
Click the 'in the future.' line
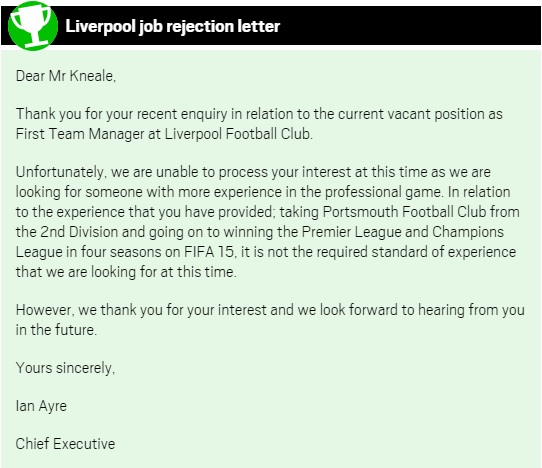tap(56, 329)
